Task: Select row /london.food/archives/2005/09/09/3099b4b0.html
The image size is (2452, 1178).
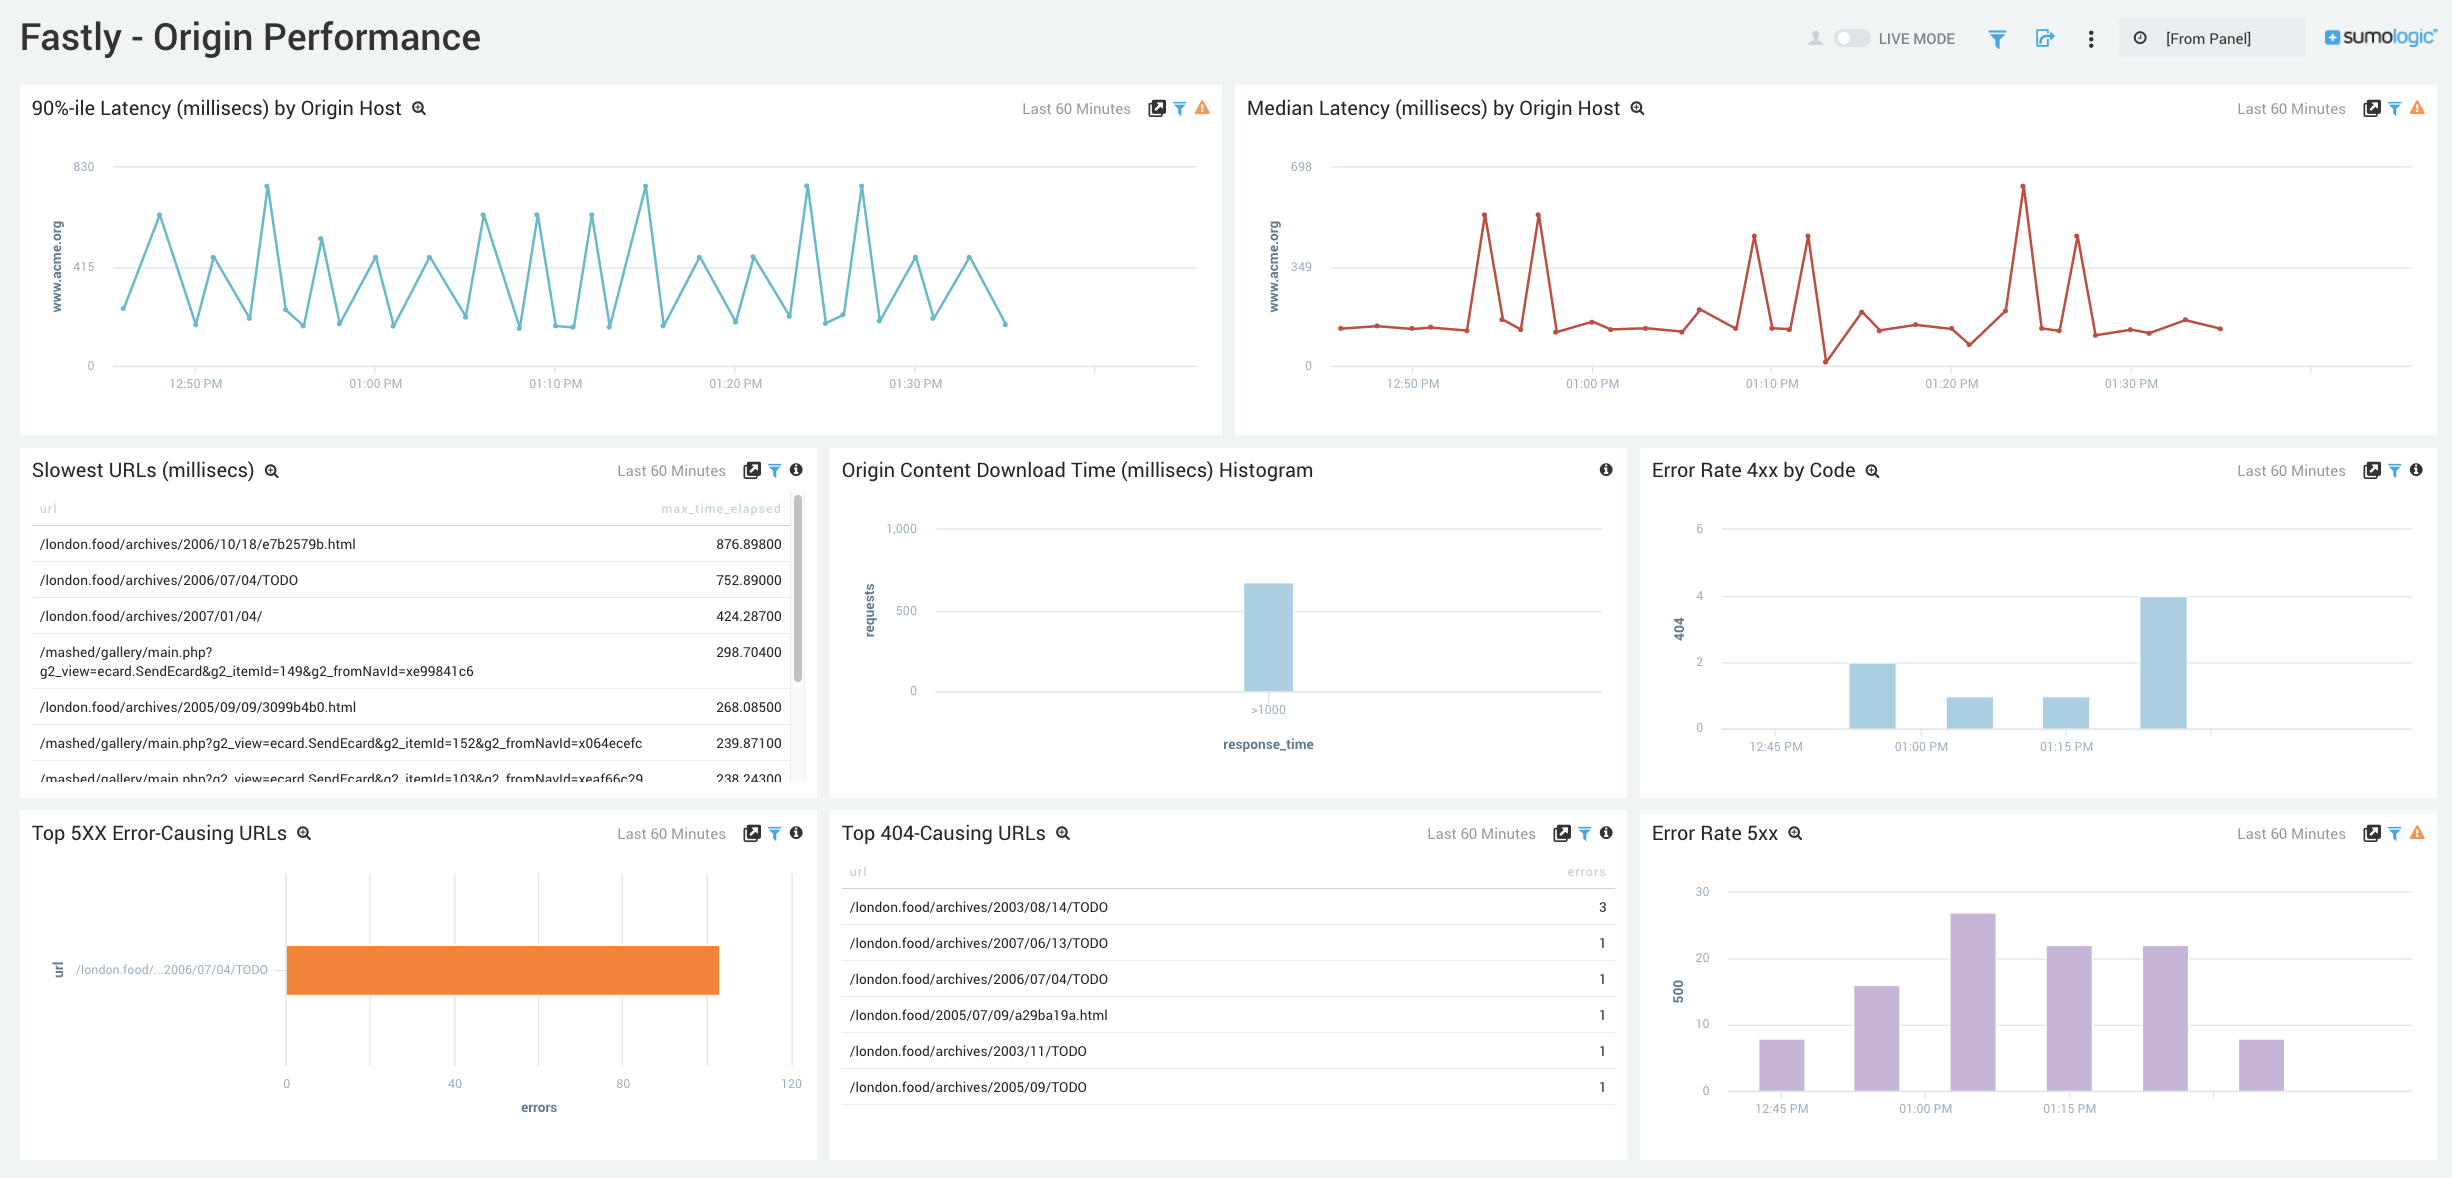Action: coord(410,707)
